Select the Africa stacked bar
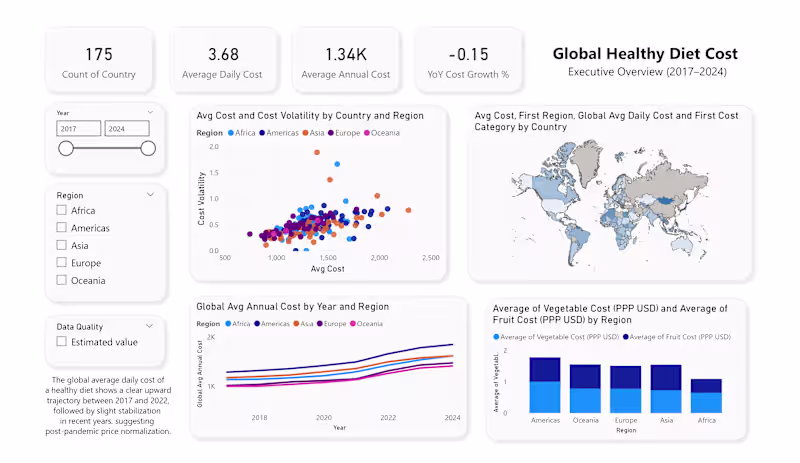The width and height of the screenshot is (800, 463). click(x=706, y=396)
